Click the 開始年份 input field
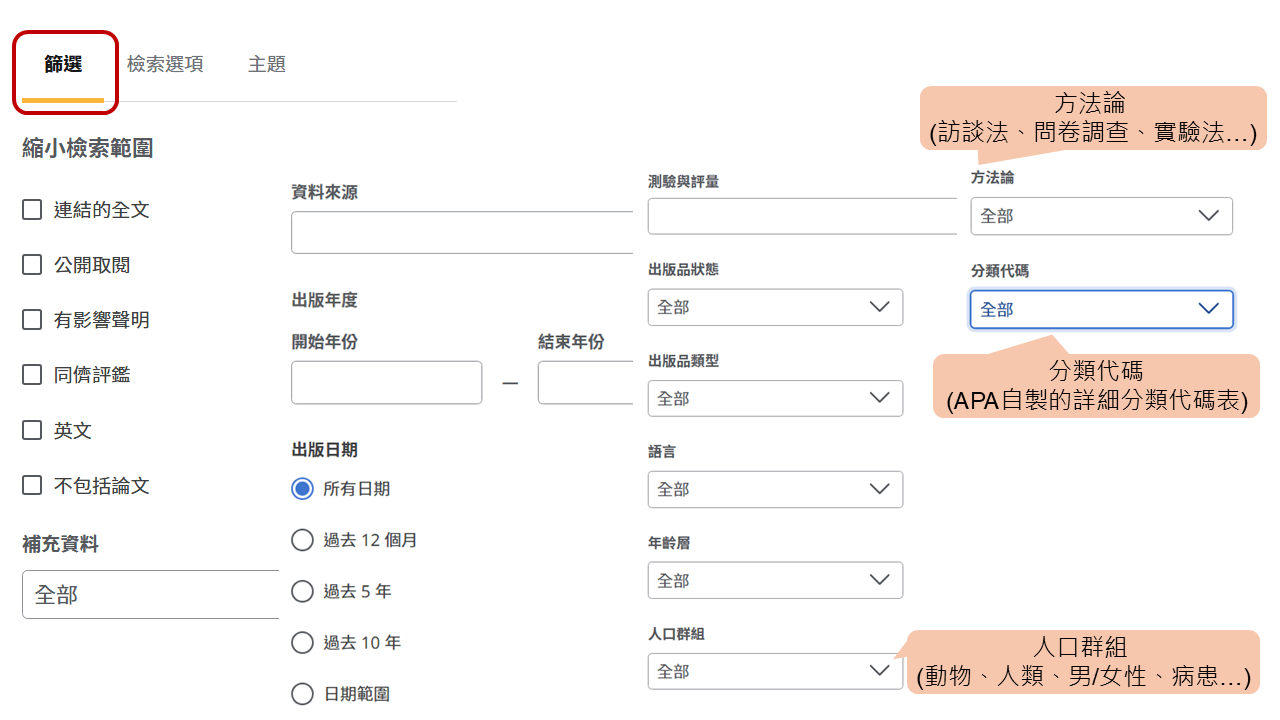 [x=386, y=383]
